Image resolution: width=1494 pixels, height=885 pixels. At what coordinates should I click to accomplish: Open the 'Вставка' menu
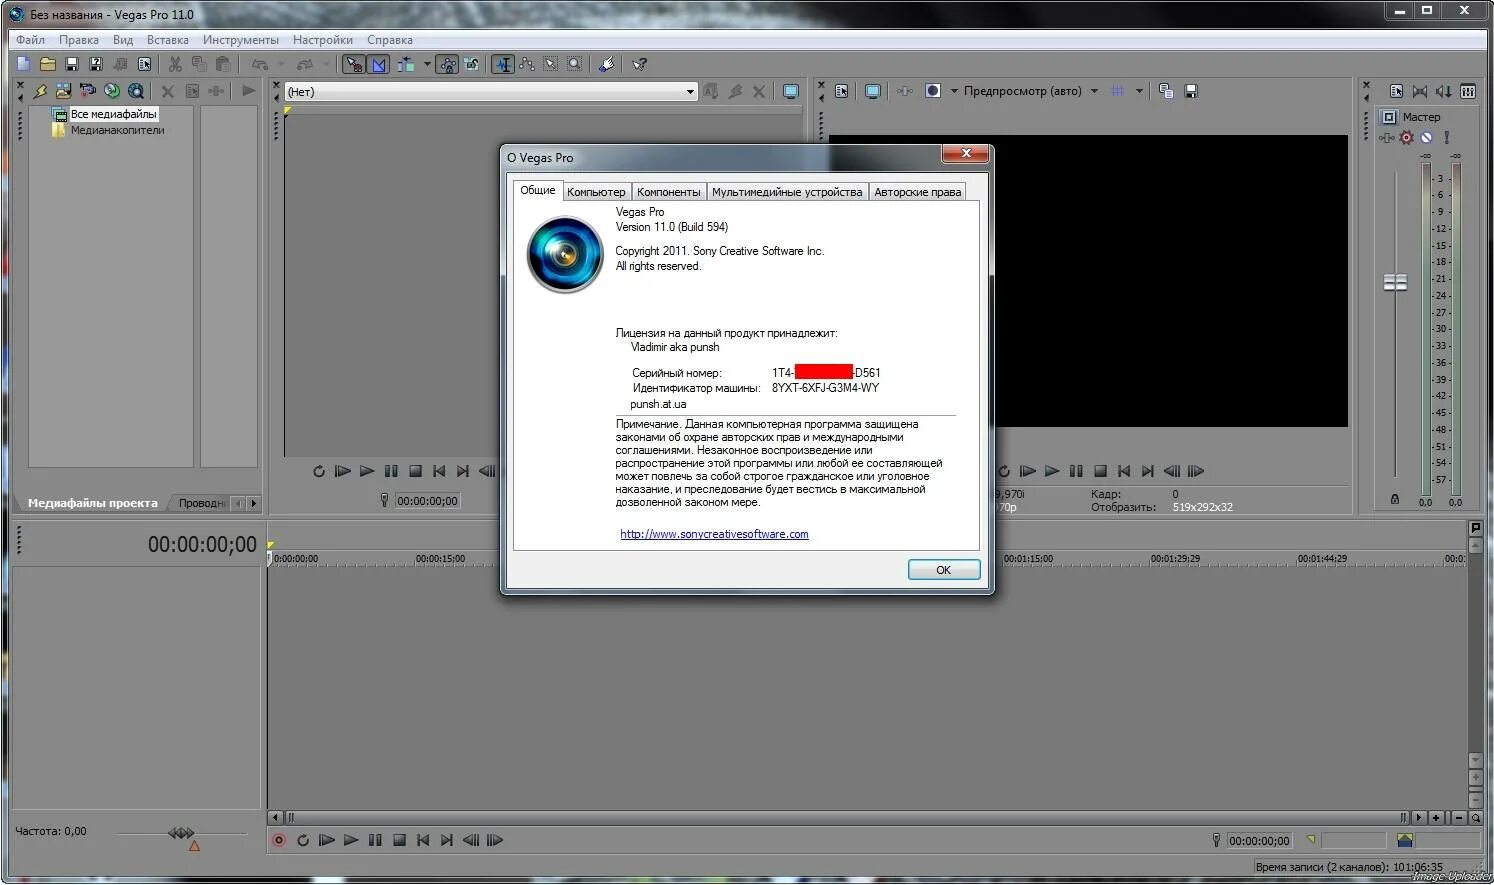(167, 40)
